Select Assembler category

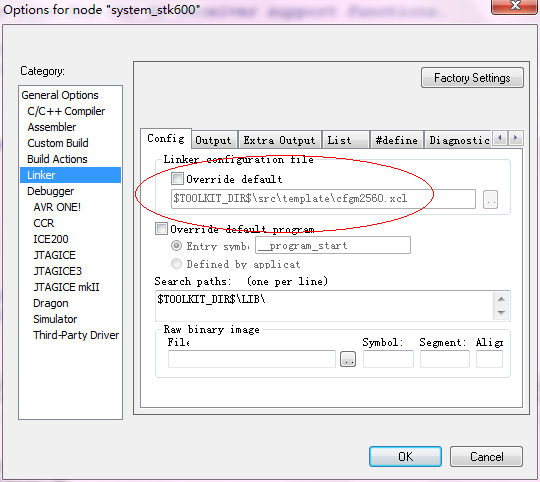52,127
